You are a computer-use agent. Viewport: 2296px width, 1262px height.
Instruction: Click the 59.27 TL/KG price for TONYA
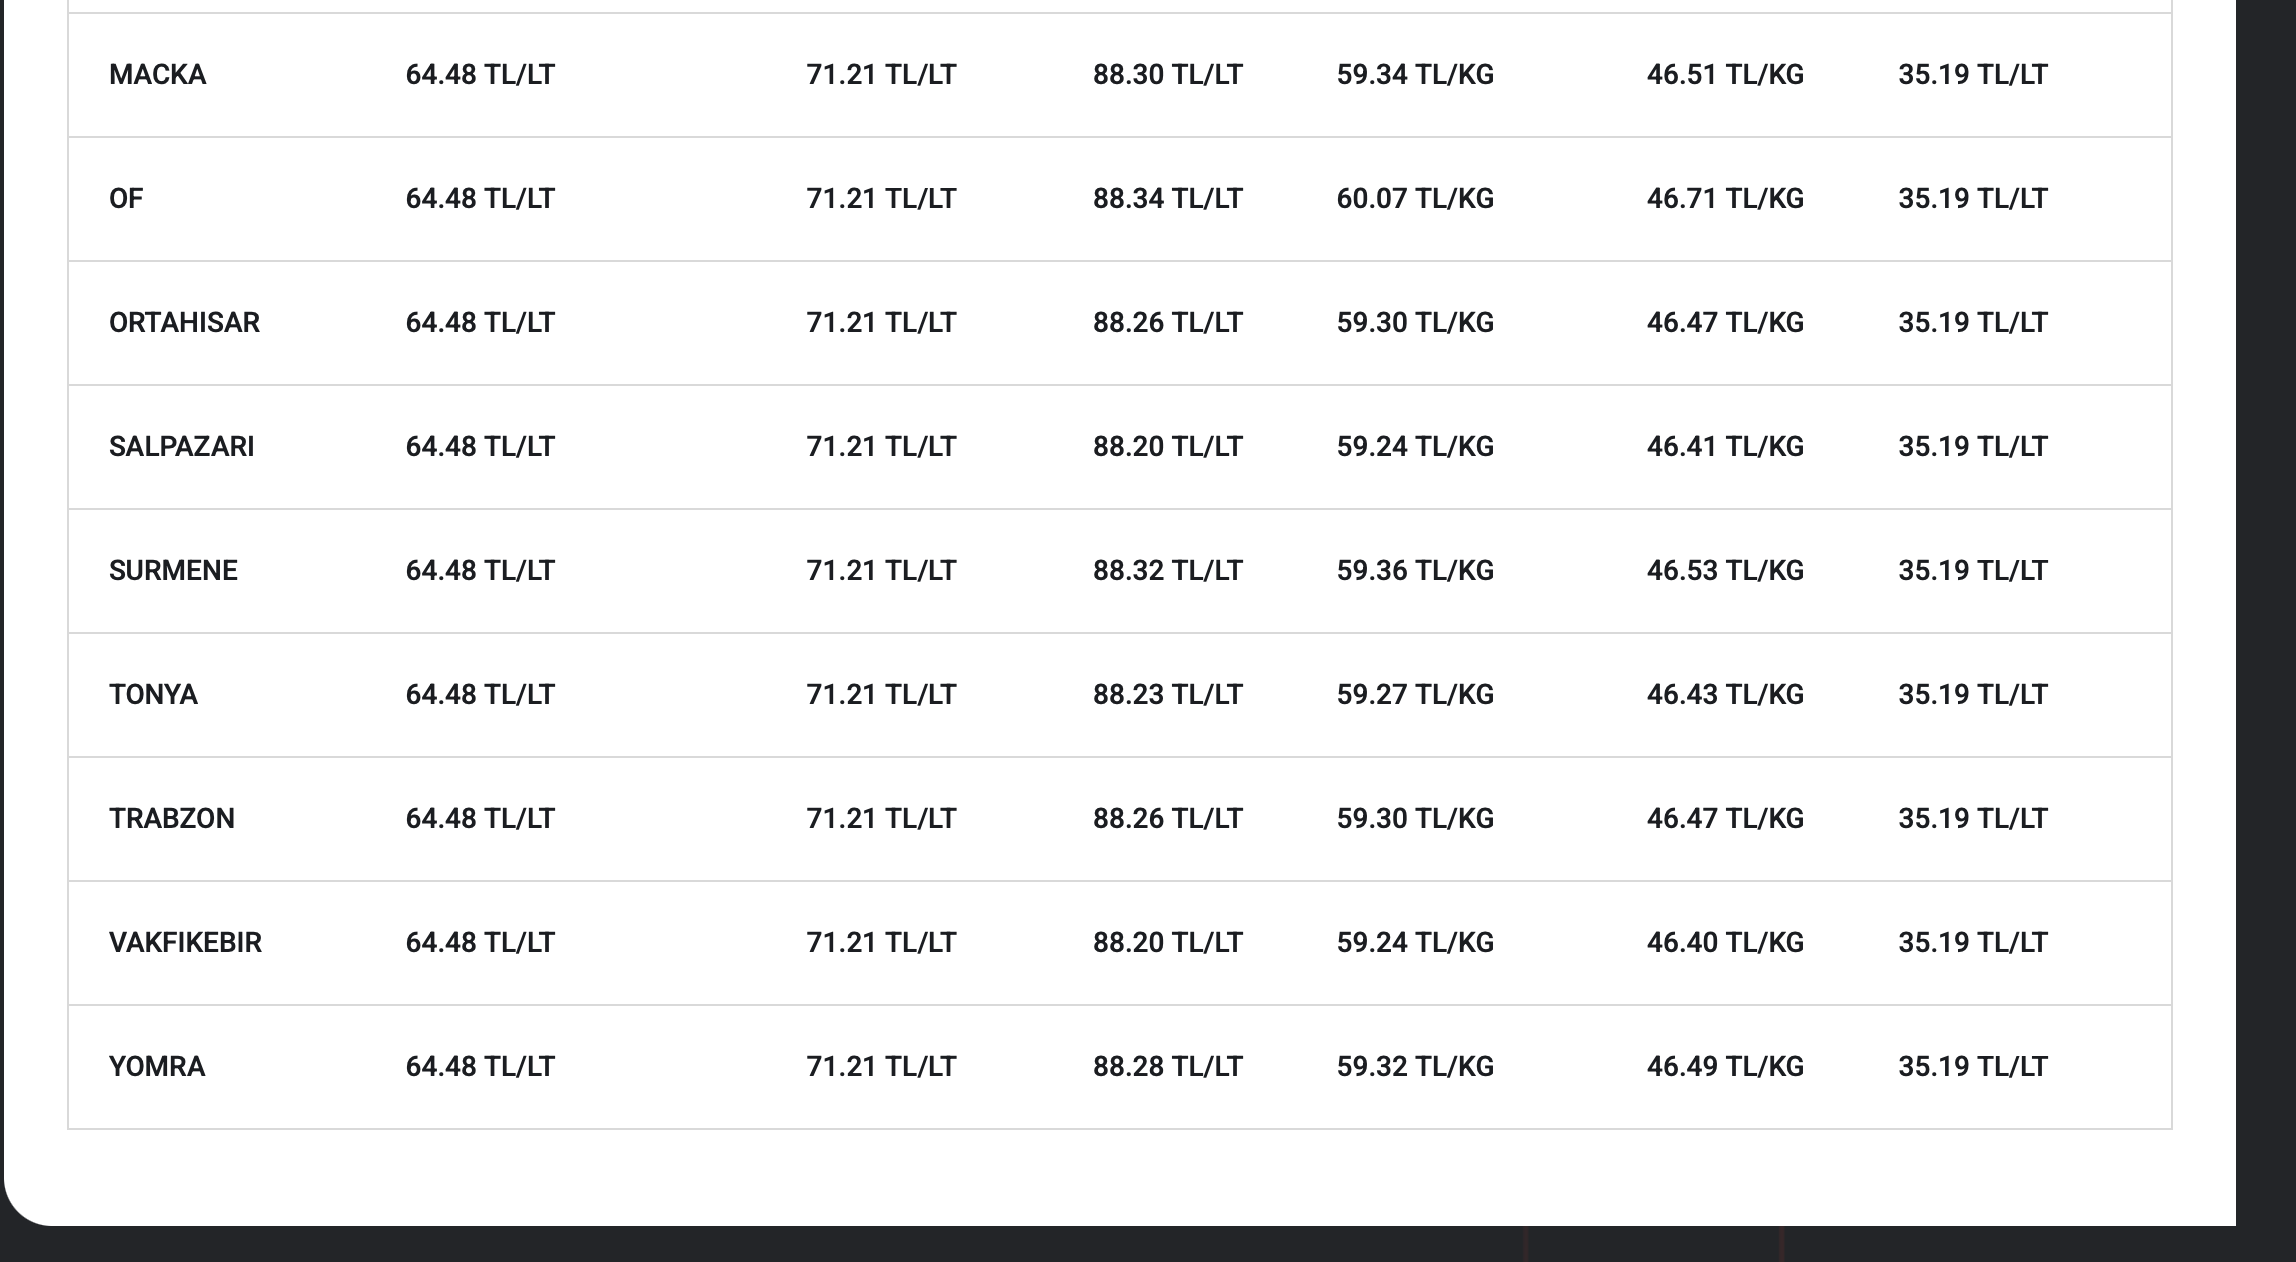[1415, 695]
